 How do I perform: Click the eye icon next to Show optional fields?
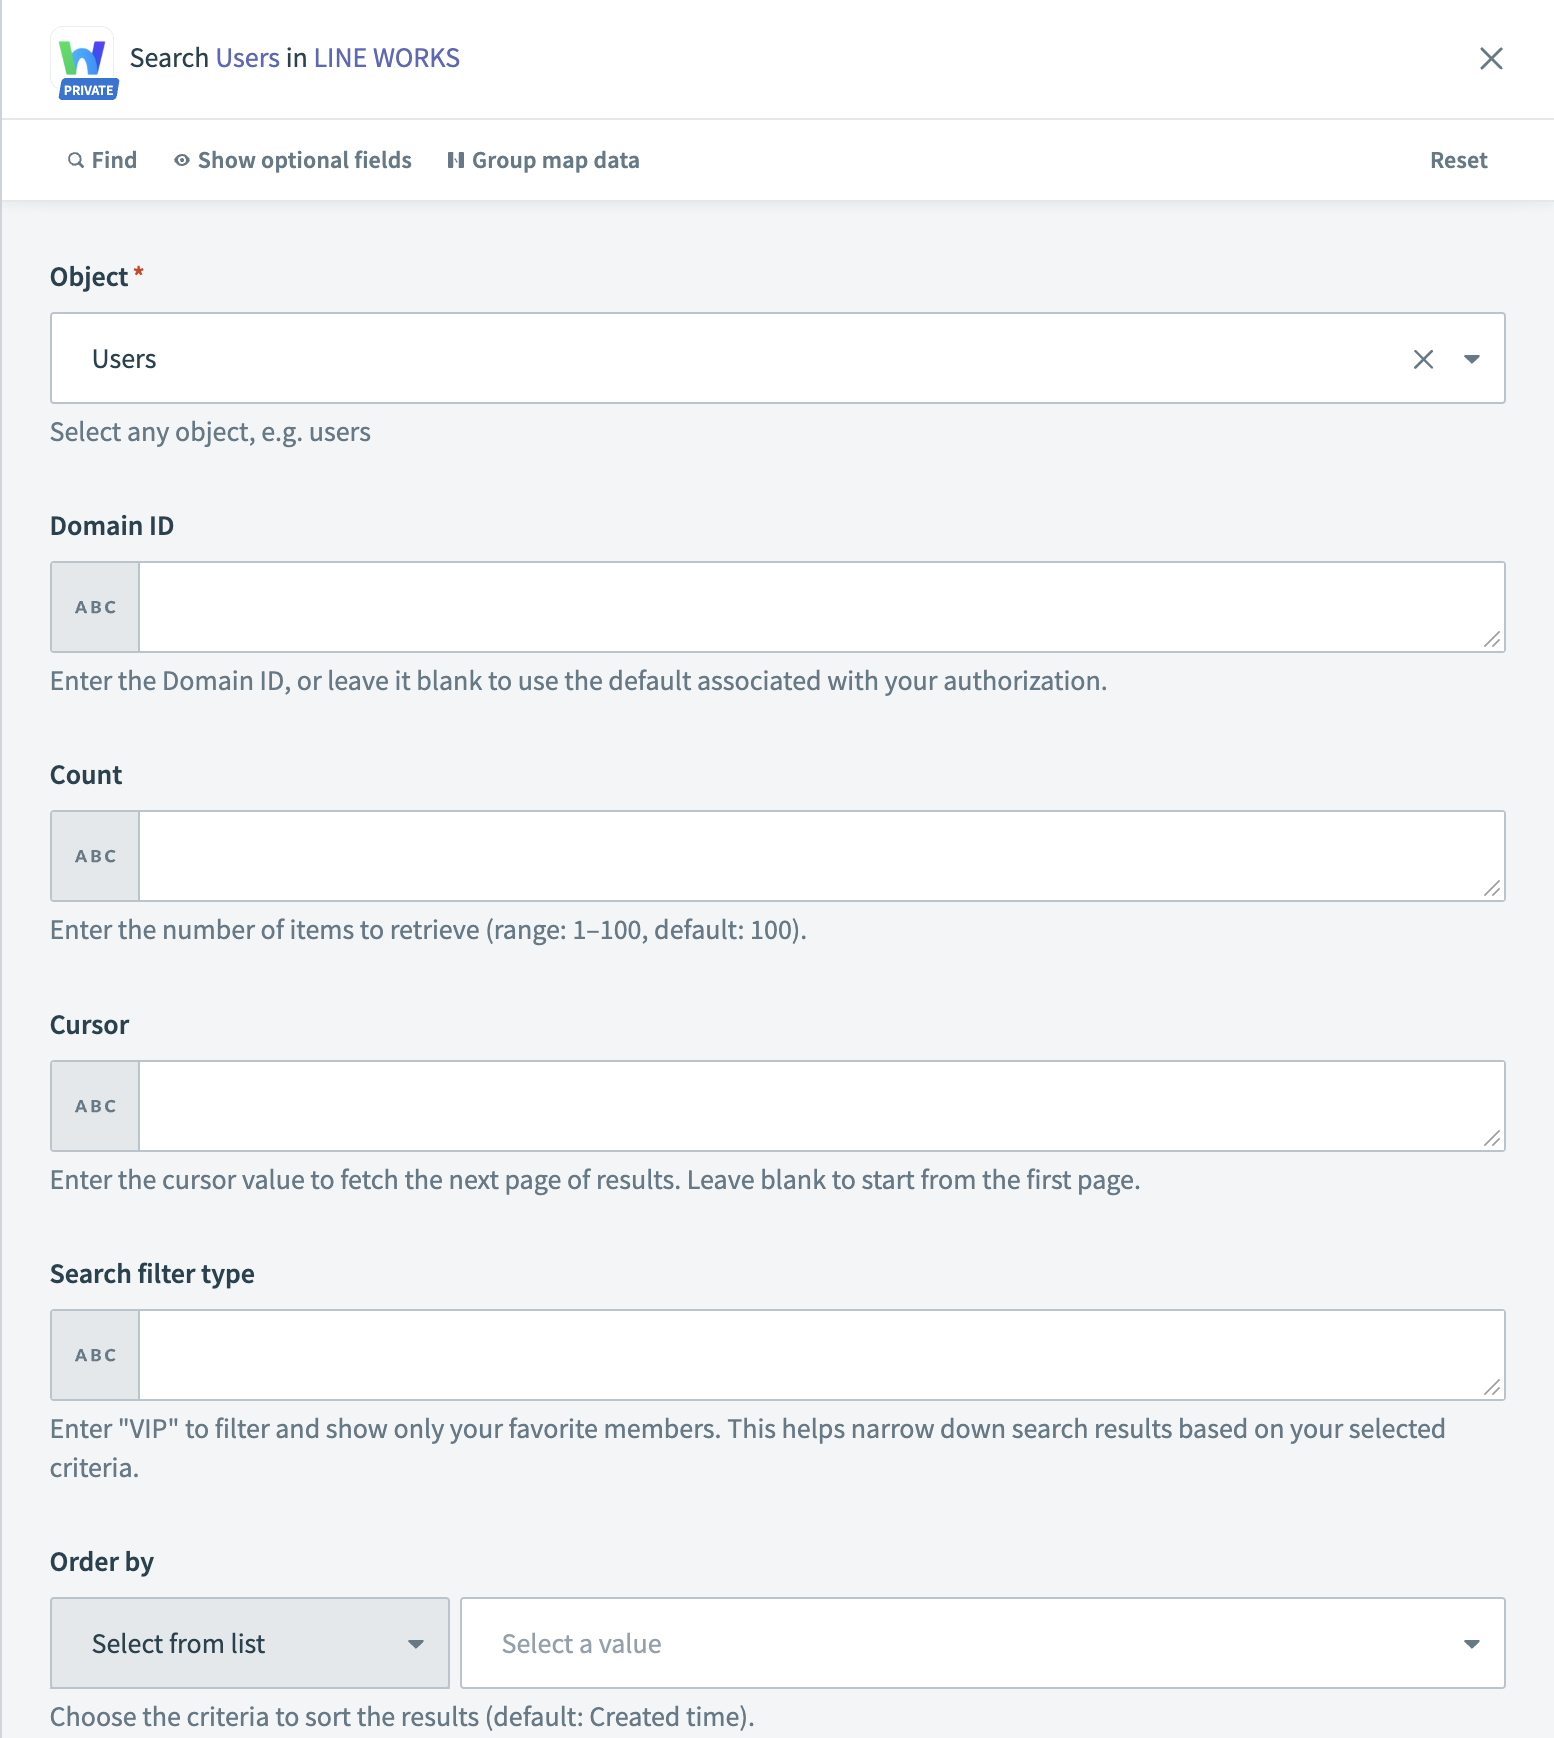pos(181,160)
